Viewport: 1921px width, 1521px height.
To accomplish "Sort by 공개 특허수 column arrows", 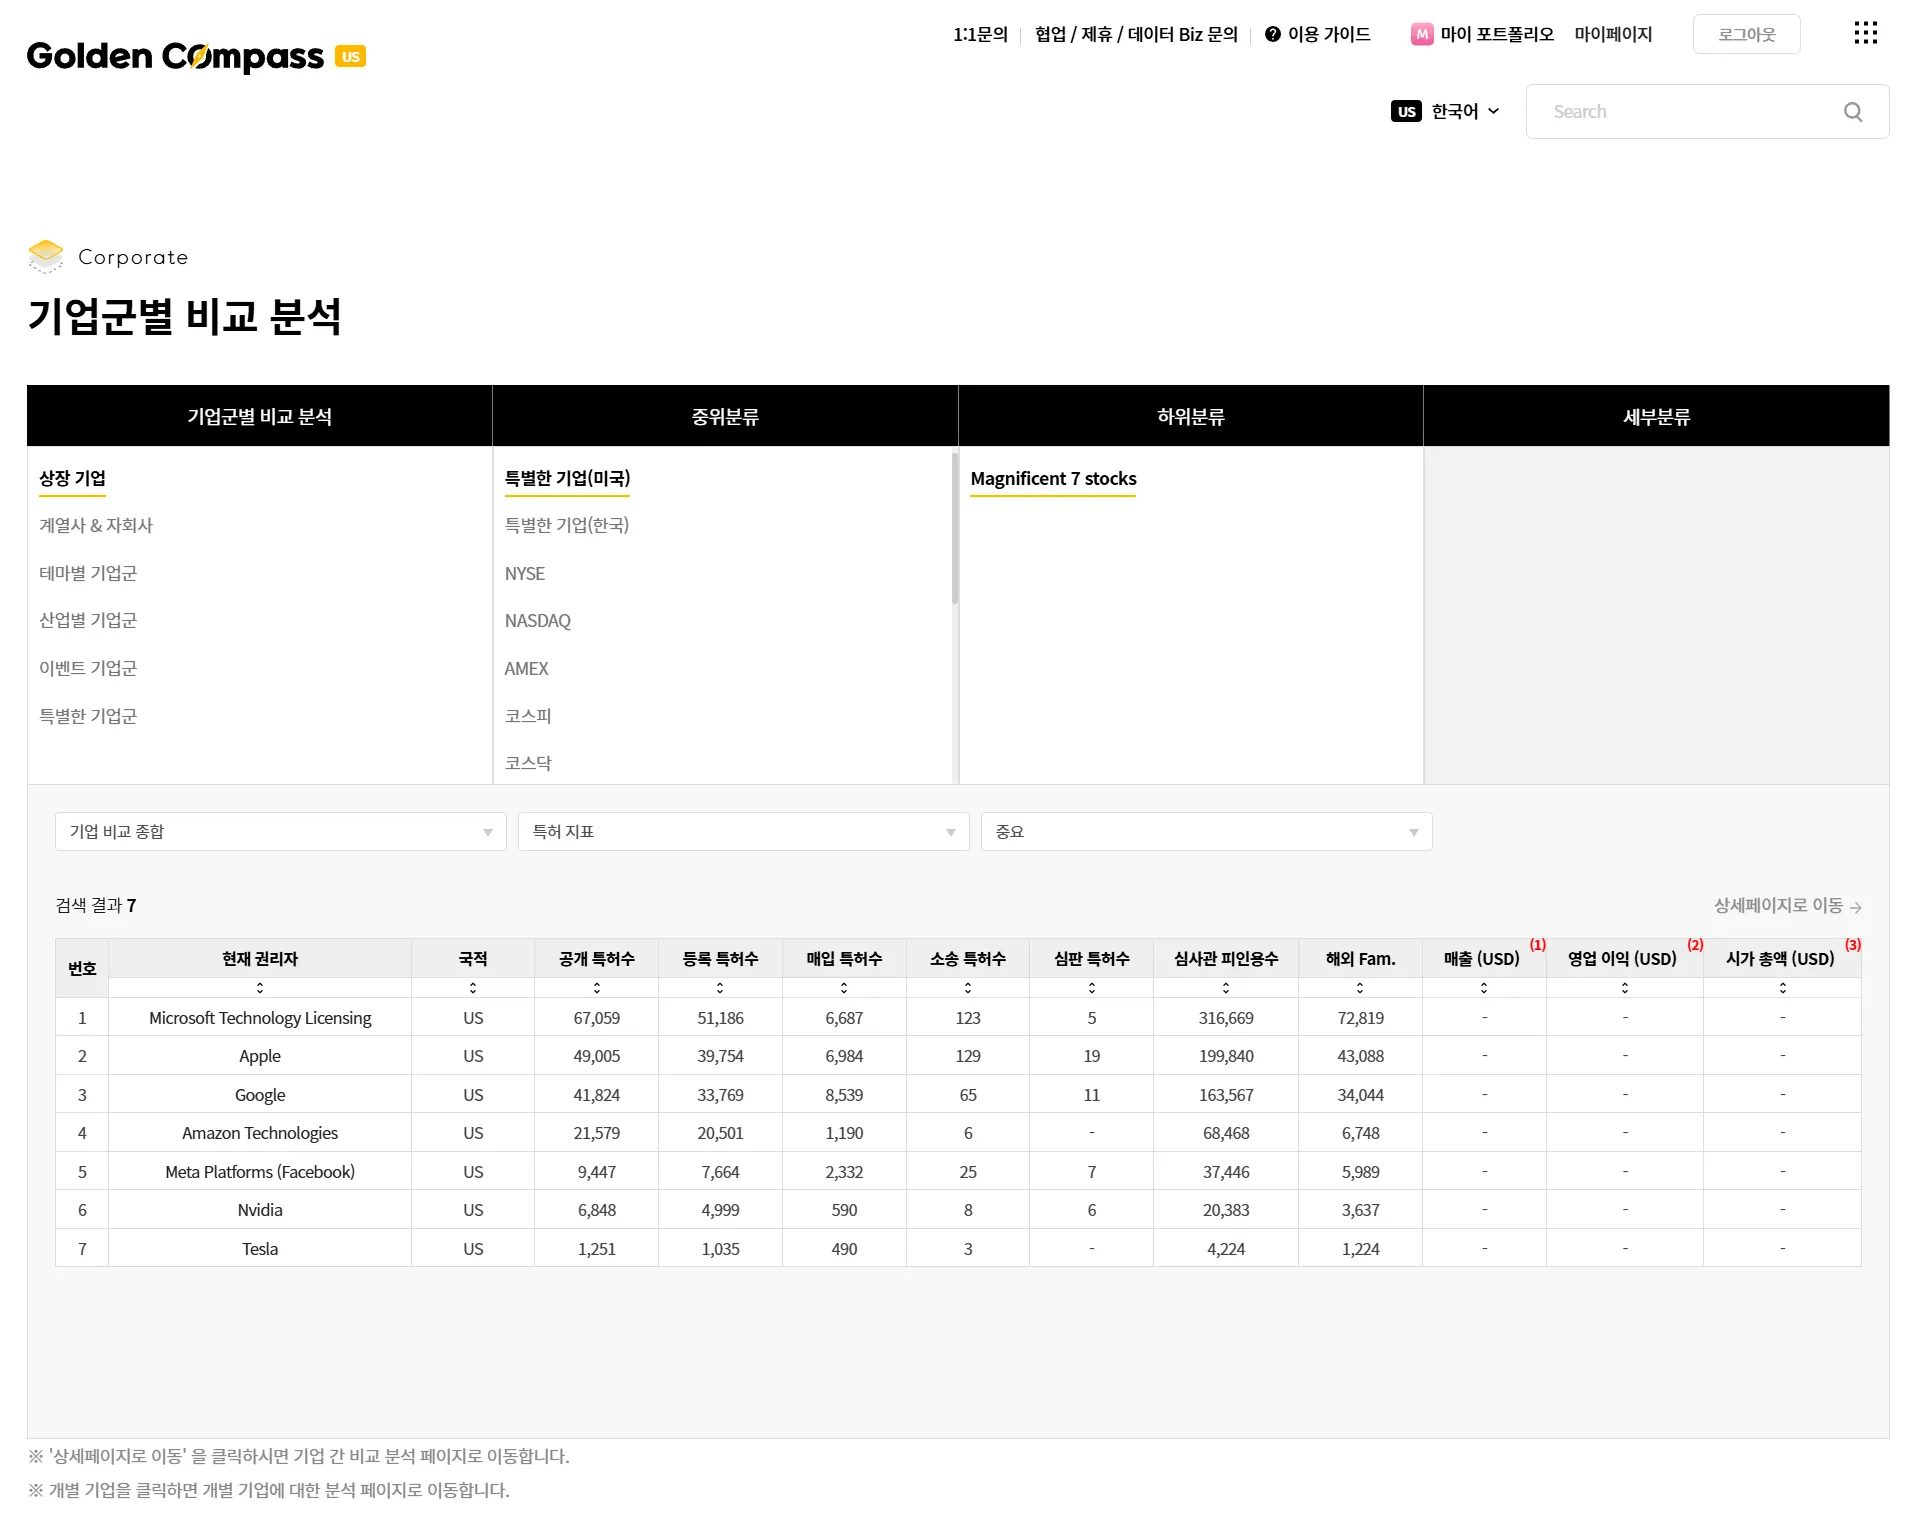I will coord(596,988).
